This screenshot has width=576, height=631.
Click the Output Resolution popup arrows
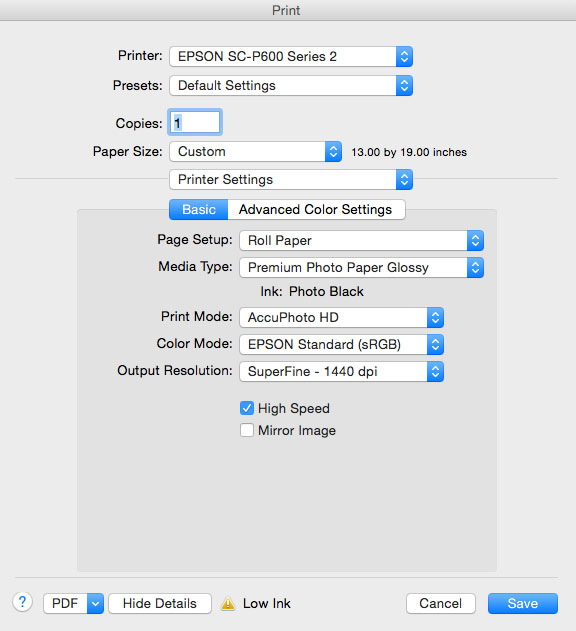tap(435, 371)
